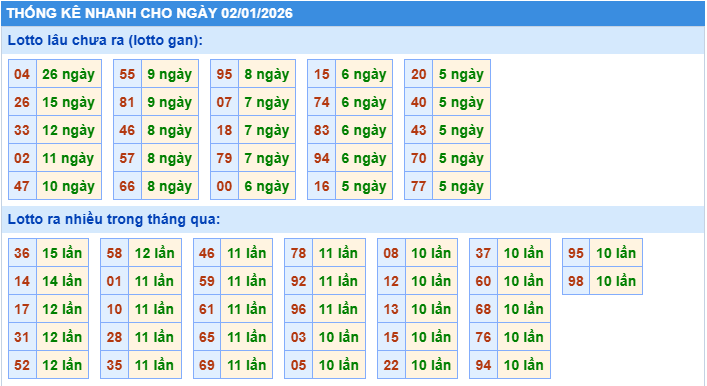Click the number 61 cell
This screenshot has height=386, width=707.
207,309
